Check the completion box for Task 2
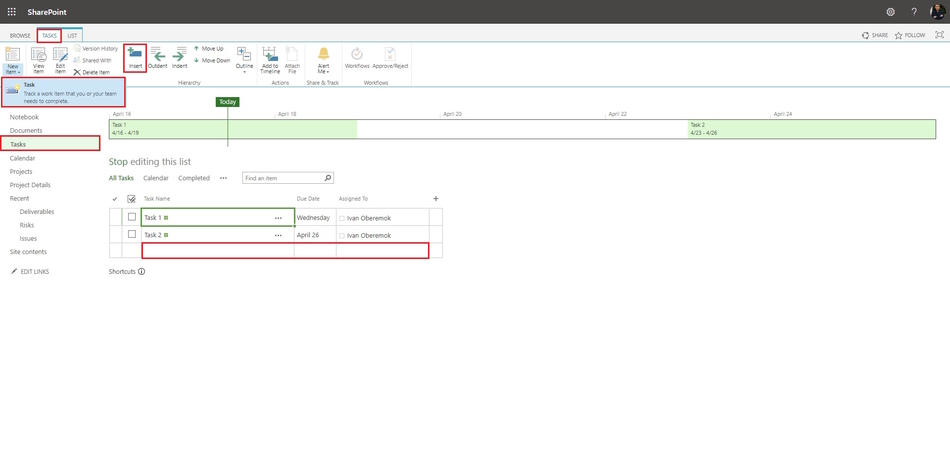This screenshot has width=950, height=468. coord(131,234)
